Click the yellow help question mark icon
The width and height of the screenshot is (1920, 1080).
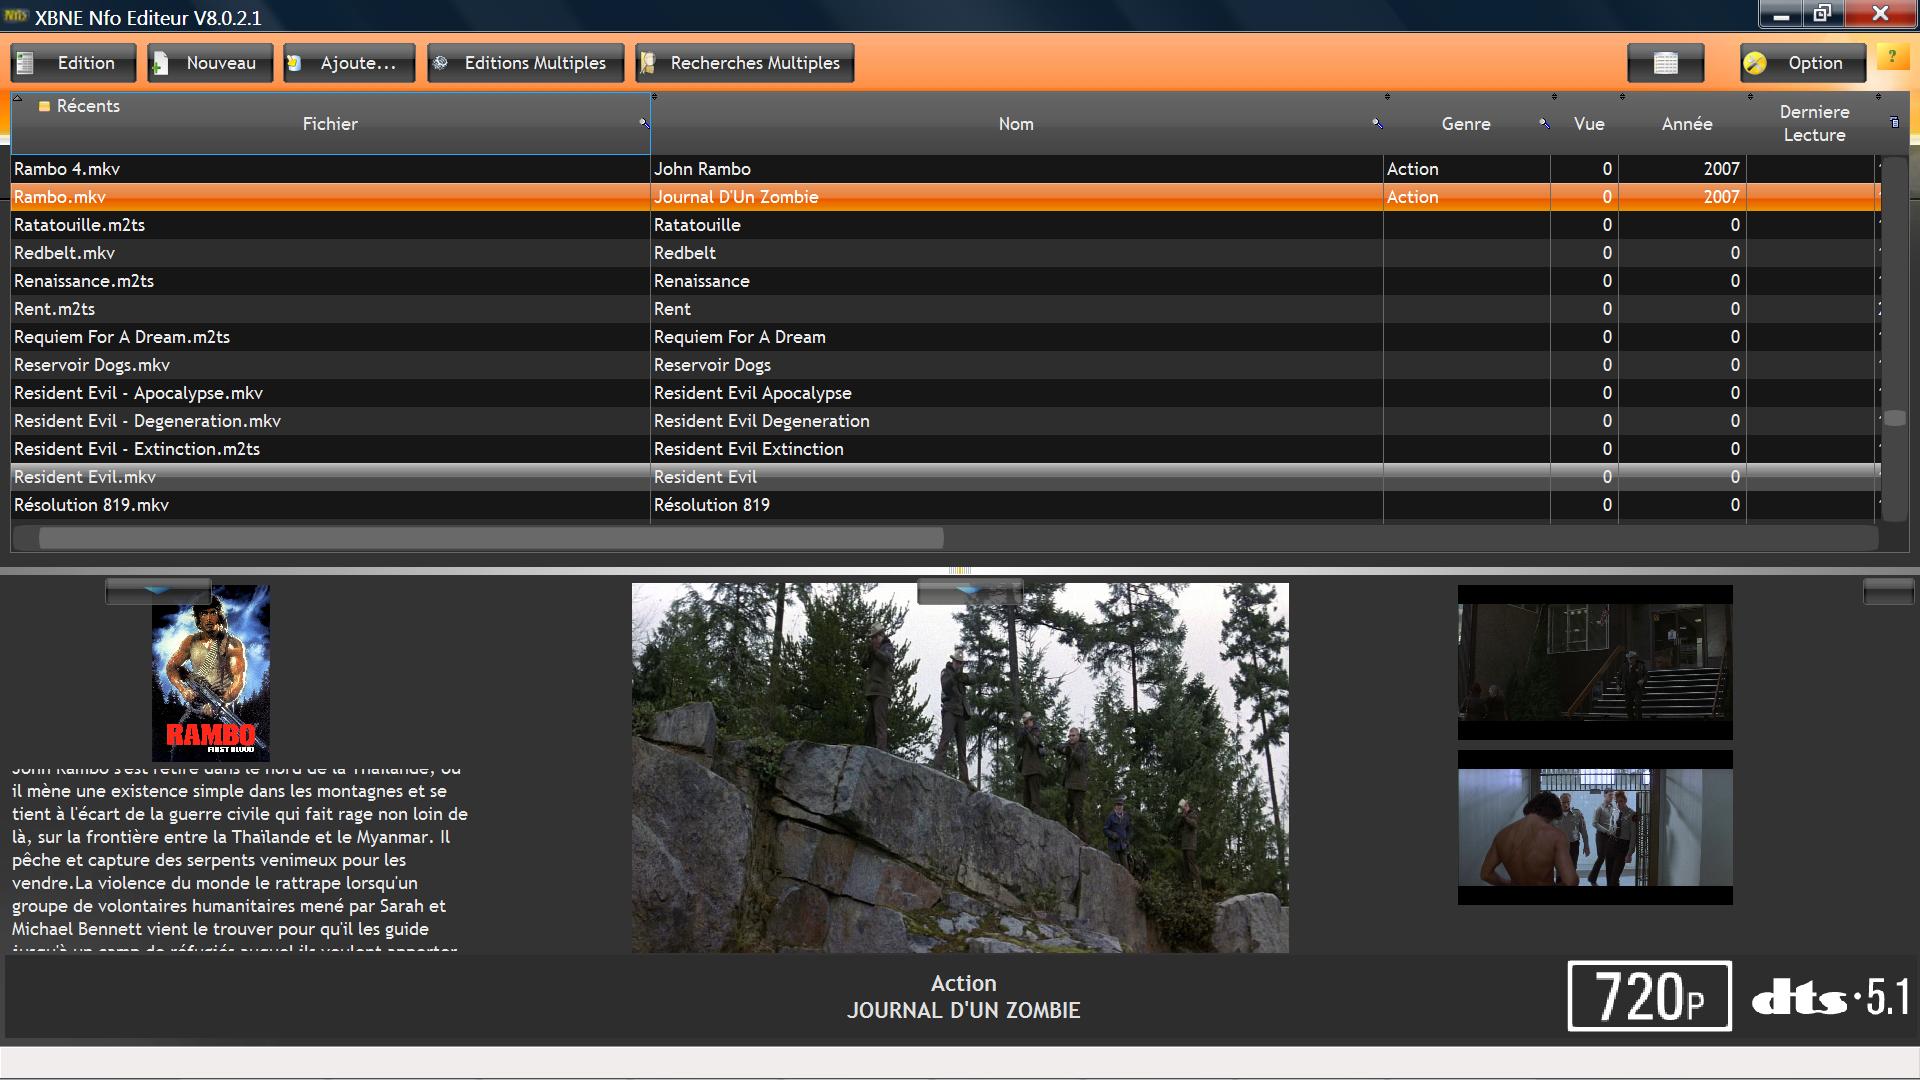point(1891,58)
